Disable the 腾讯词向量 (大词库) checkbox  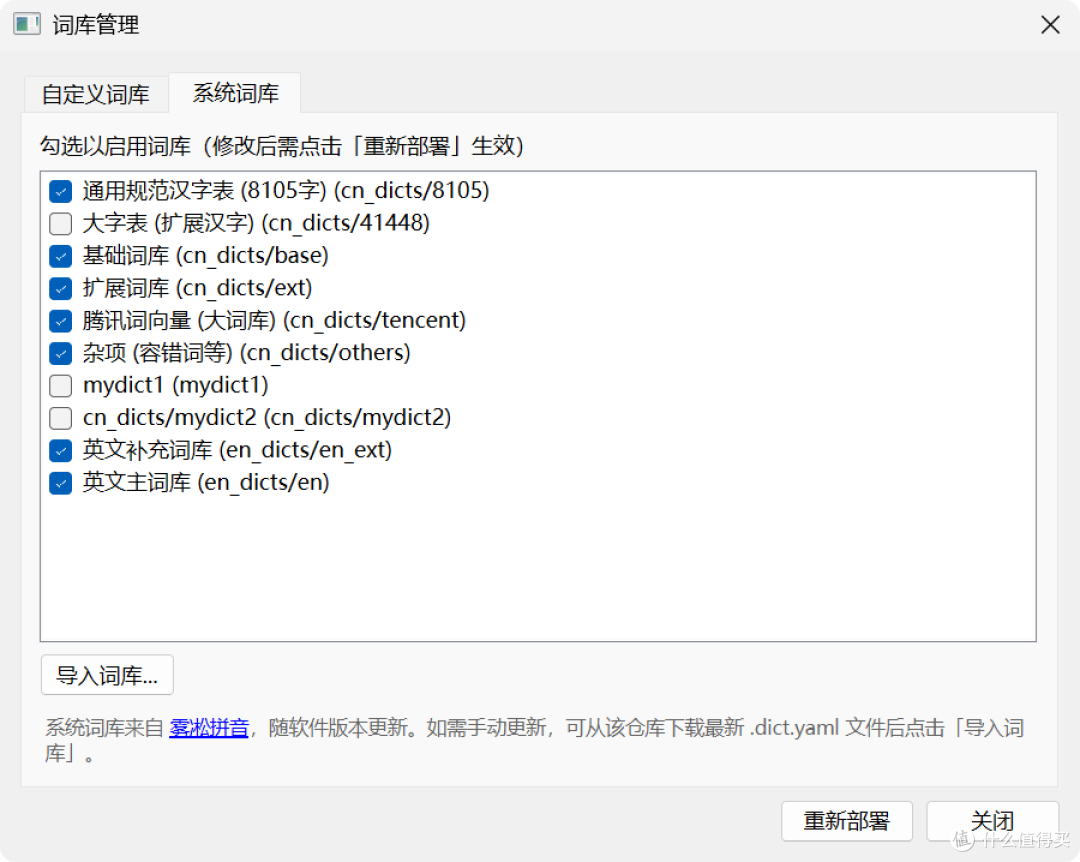point(61,320)
